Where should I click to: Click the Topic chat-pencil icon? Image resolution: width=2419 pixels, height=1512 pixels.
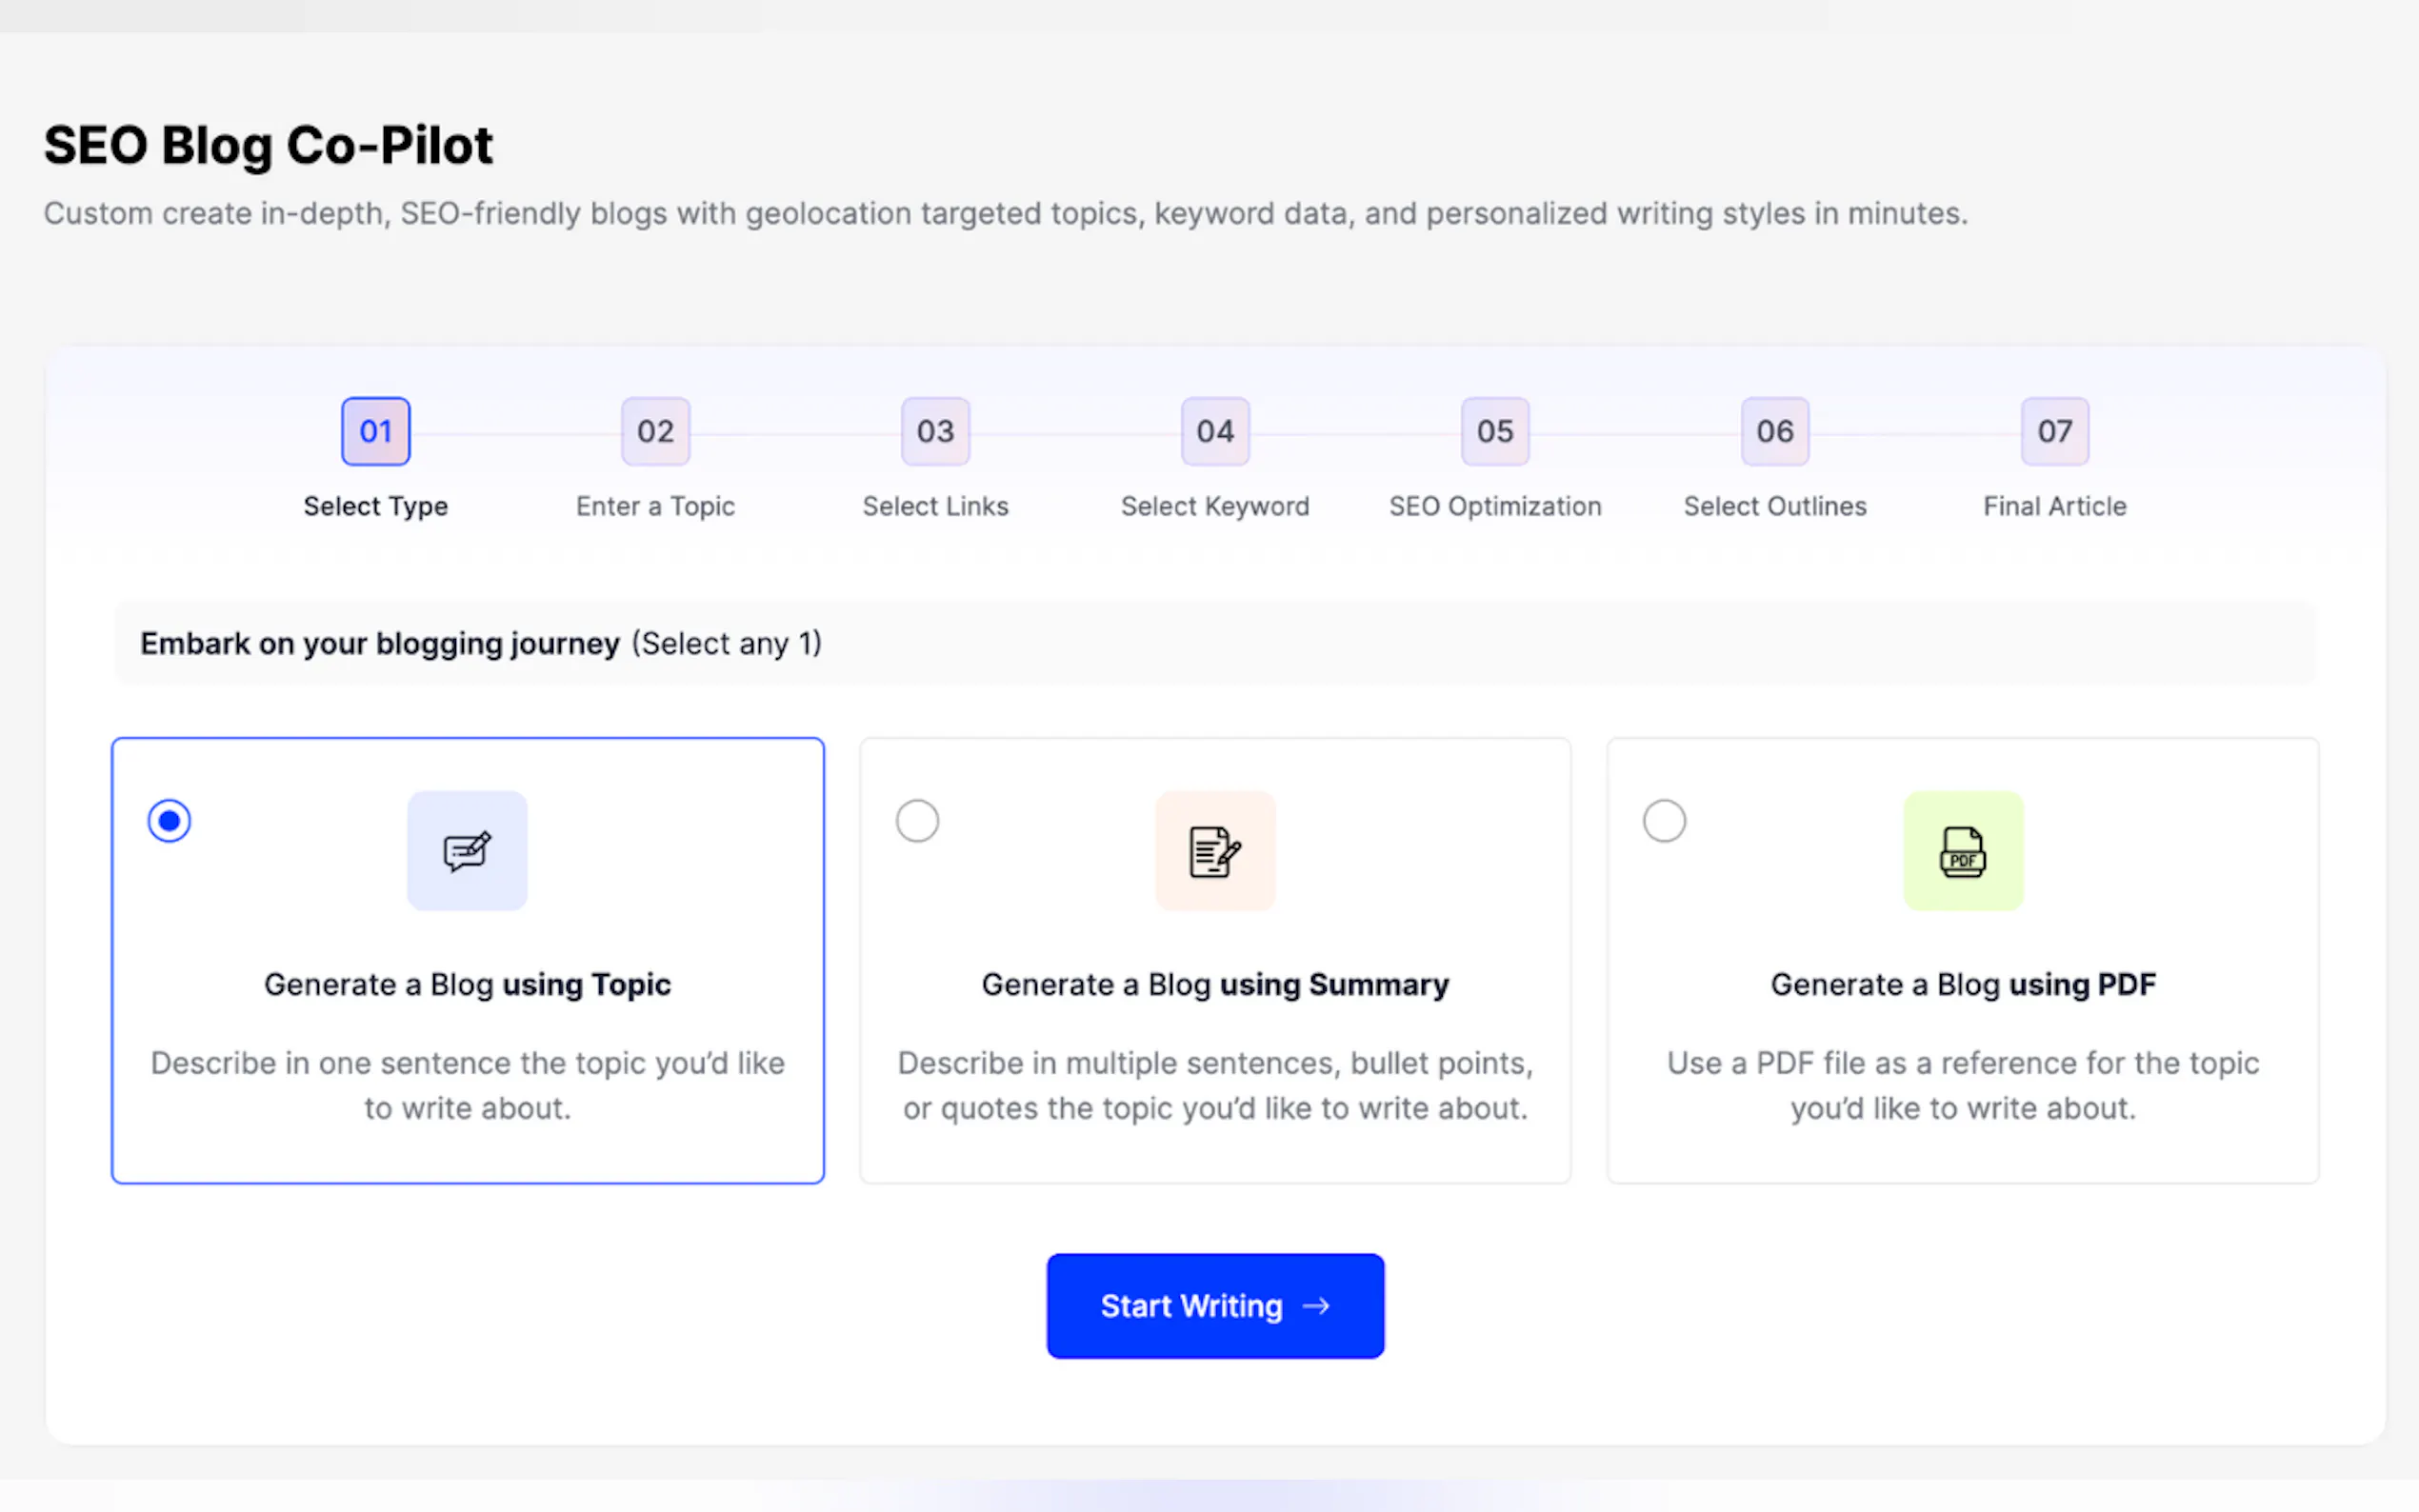click(467, 851)
